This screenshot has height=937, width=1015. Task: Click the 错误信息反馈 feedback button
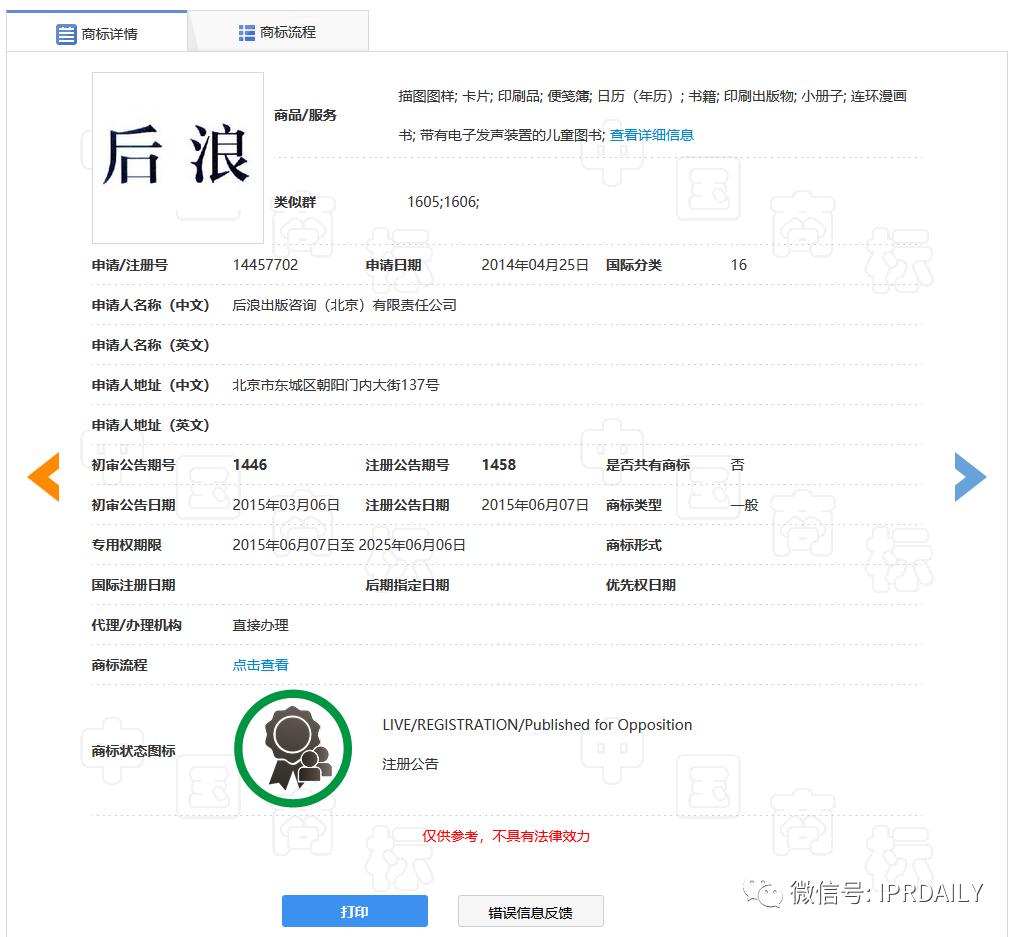[x=530, y=911]
